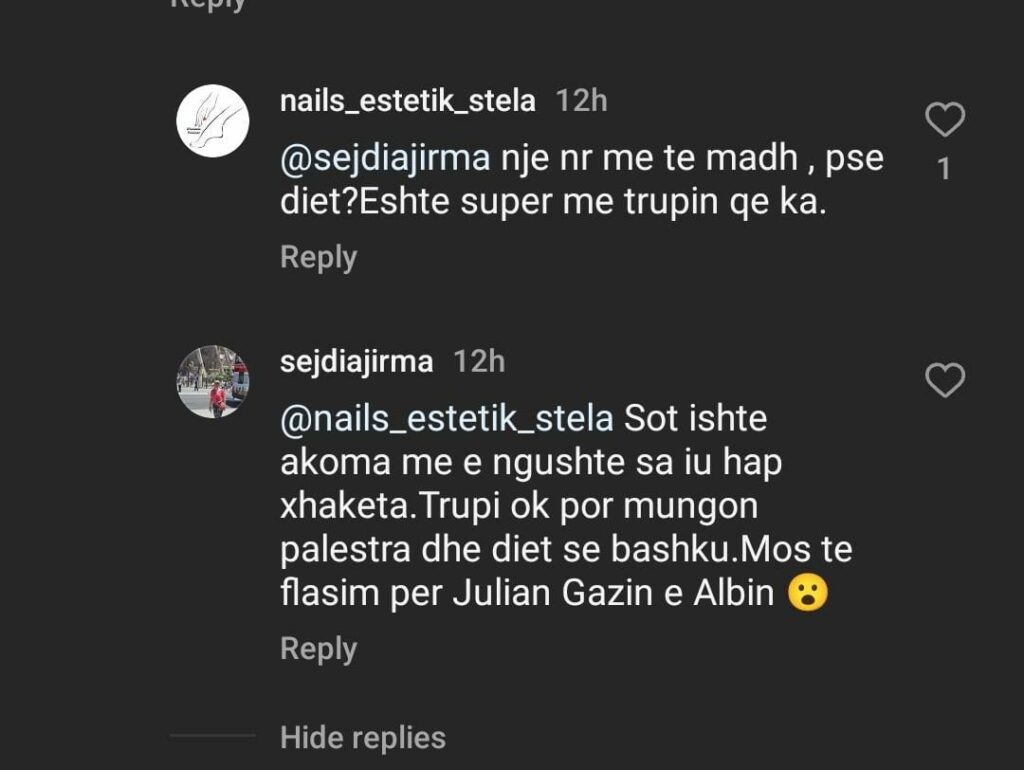Click the comment text mentioning "super me trupin"
This screenshot has height=770, width=1024.
click(x=553, y=203)
